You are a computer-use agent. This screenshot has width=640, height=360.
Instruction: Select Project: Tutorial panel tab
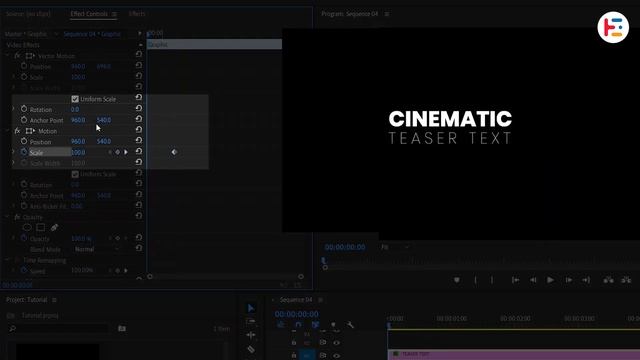[27, 300]
